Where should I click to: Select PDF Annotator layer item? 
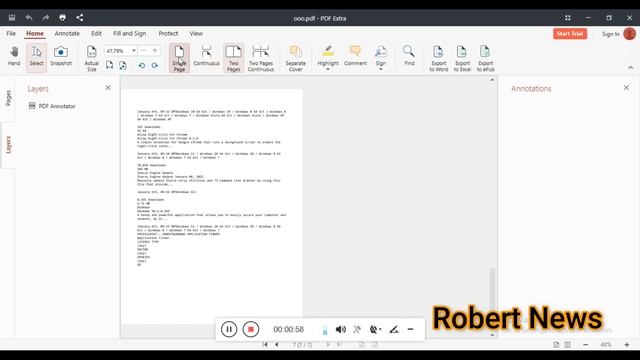[x=52, y=106]
